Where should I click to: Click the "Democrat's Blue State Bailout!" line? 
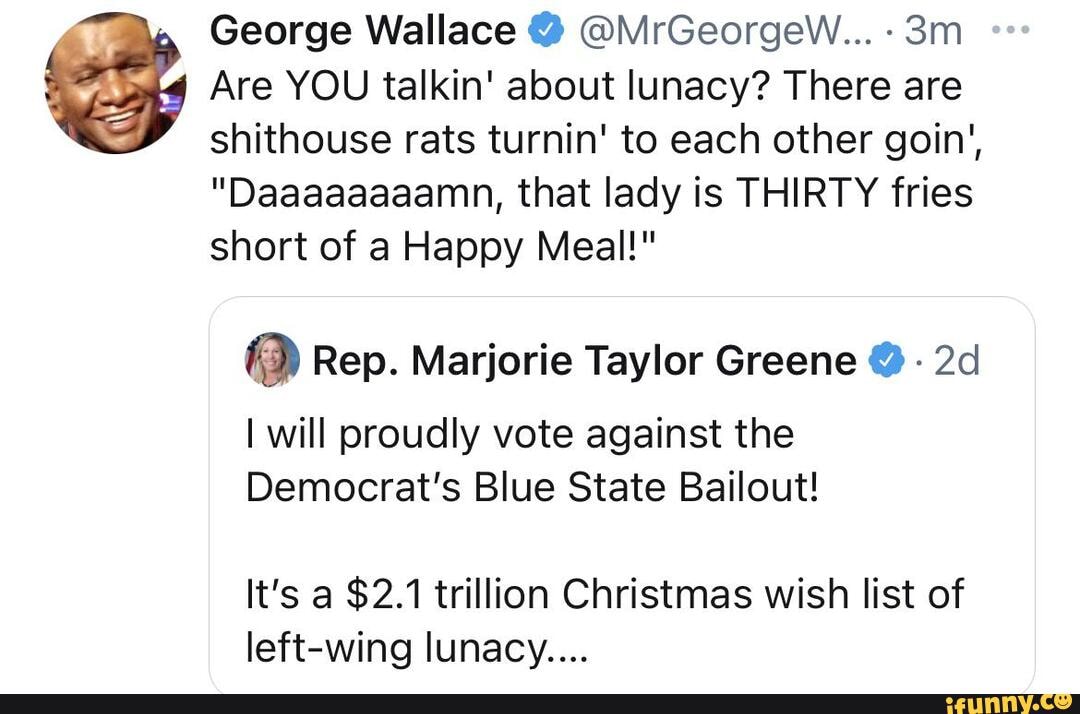532,488
